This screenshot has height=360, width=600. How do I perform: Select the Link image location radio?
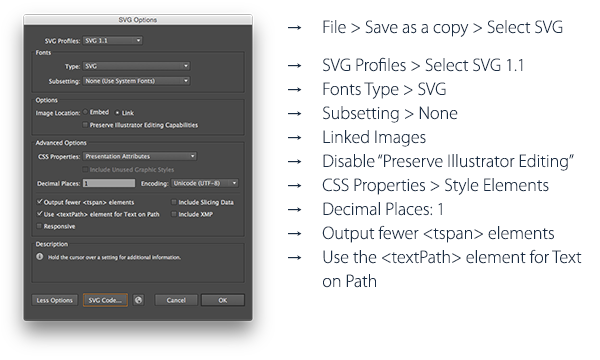coord(117,113)
